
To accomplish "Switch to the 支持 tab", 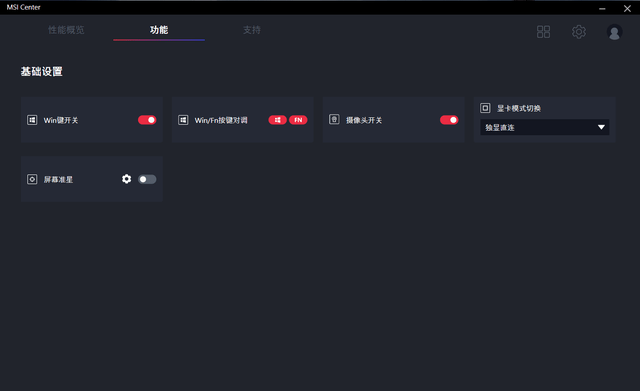I will tap(252, 30).
